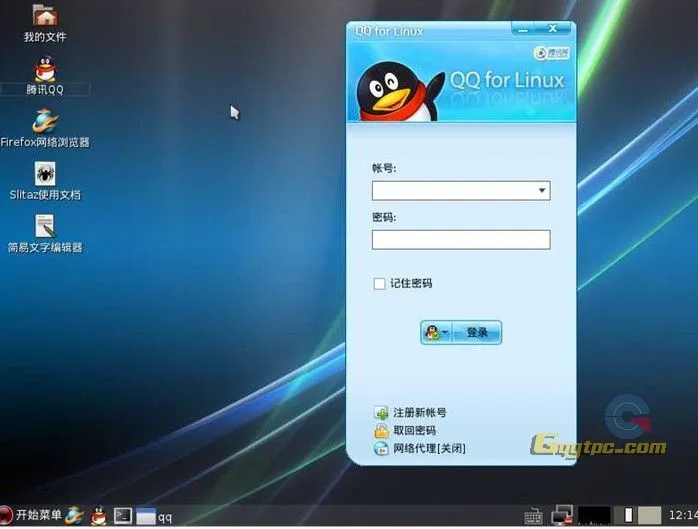Click the lock icon beside 取回密码
The image size is (698, 529).
coord(381,431)
